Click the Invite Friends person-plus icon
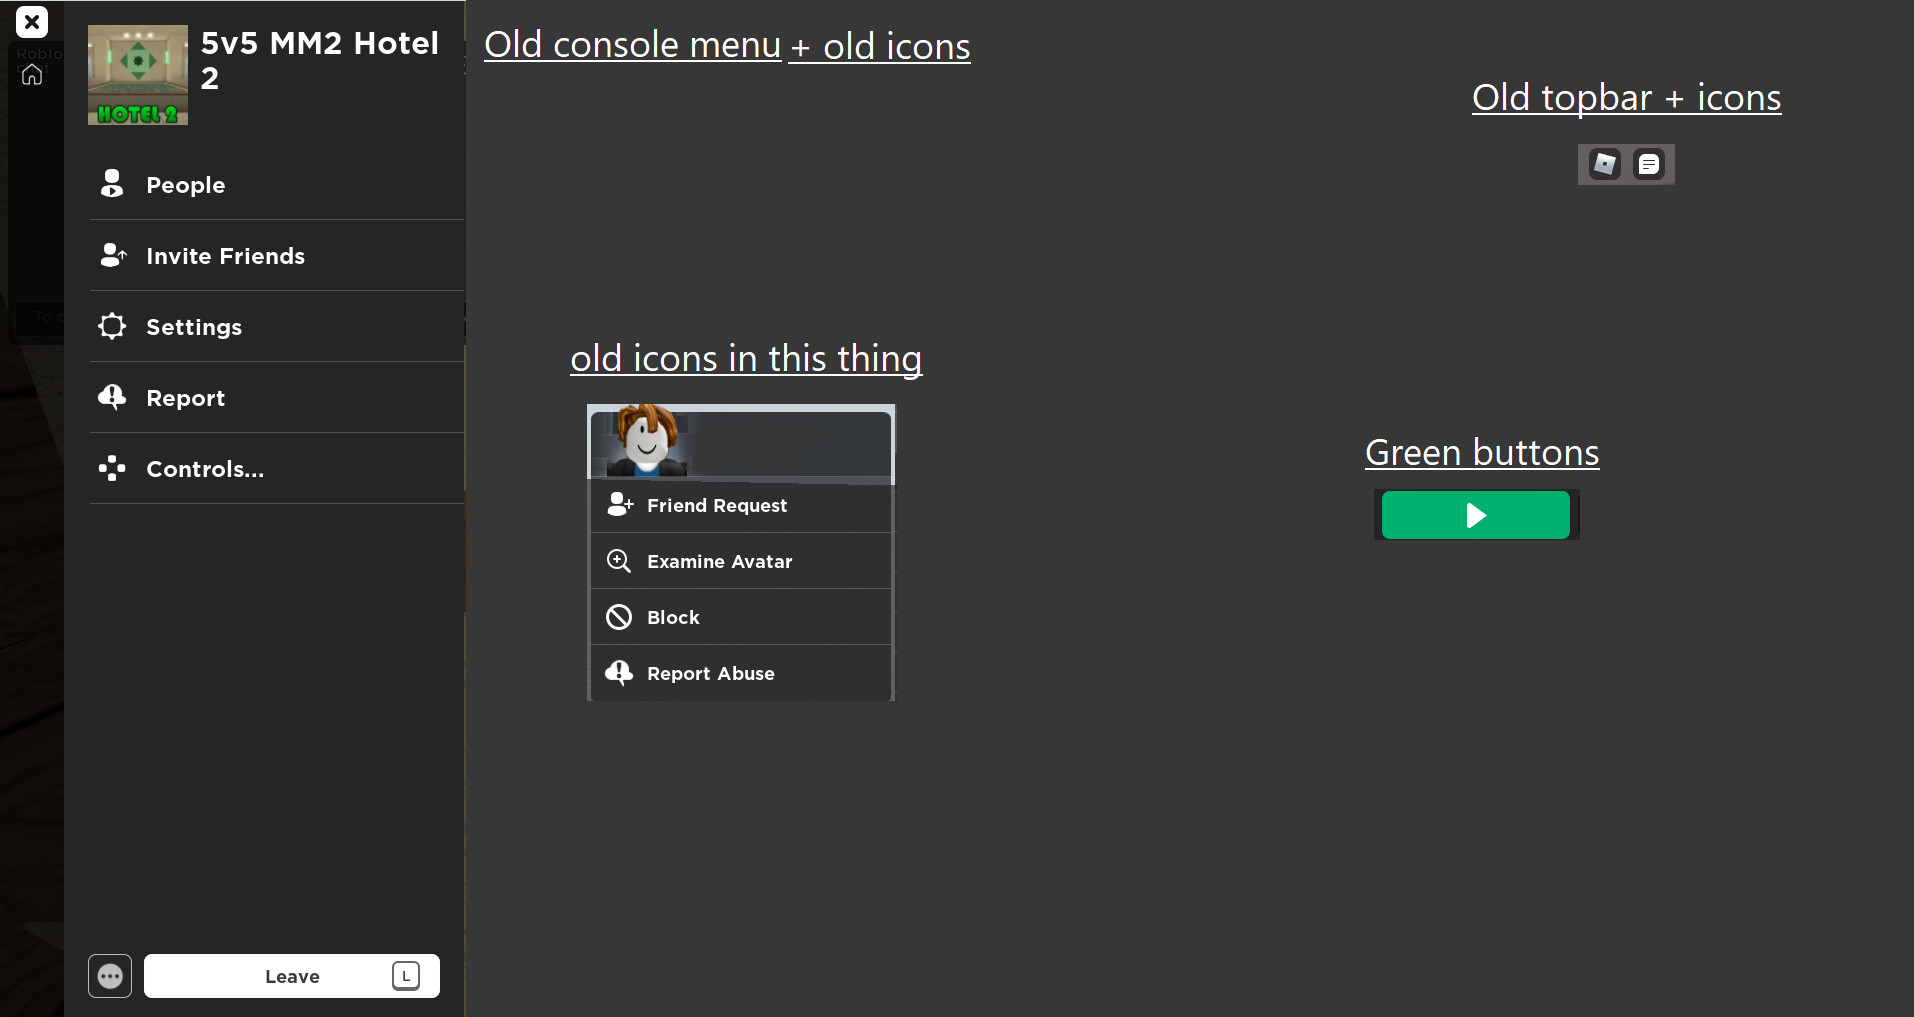Image resolution: width=1914 pixels, height=1017 pixels. [x=112, y=255]
